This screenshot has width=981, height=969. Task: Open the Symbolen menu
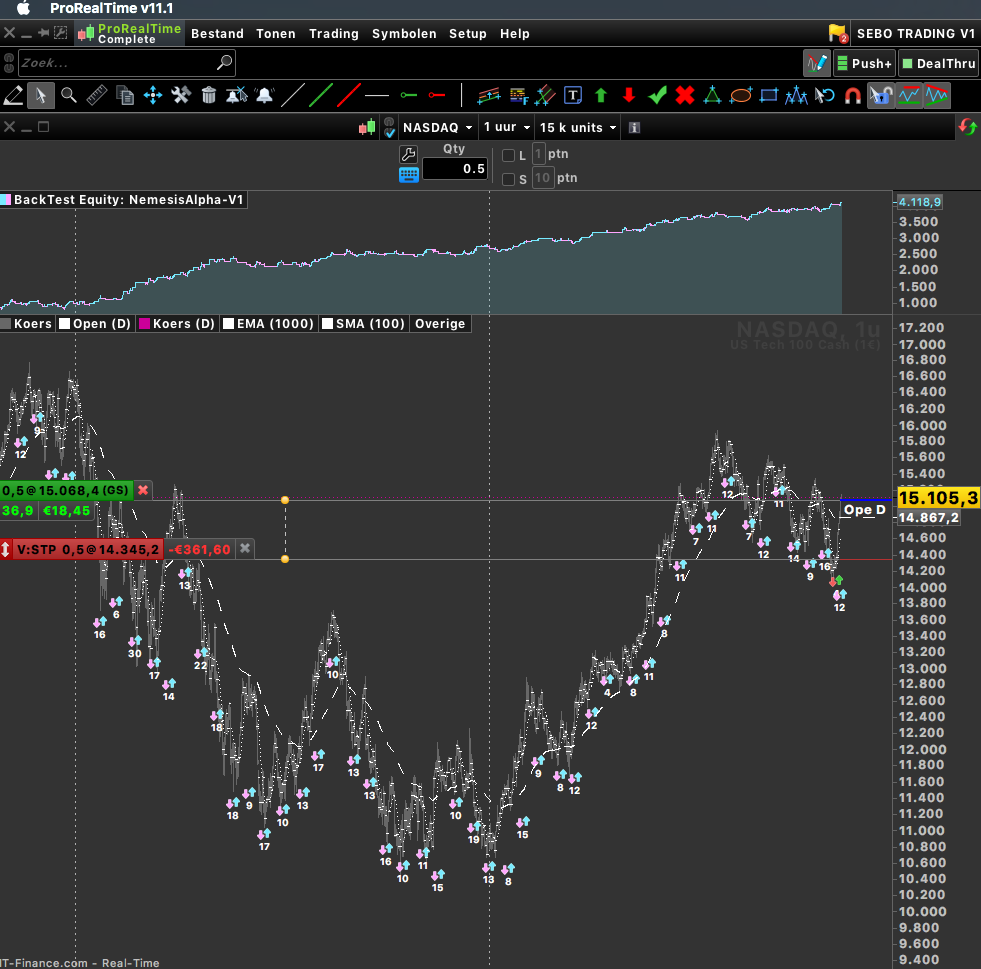coord(404,34)
